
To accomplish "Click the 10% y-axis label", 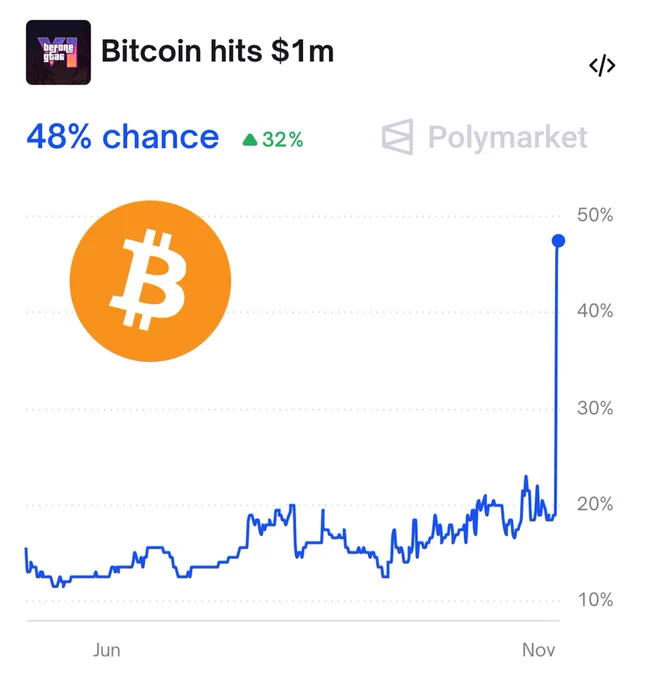I will (x=595, y=600).
